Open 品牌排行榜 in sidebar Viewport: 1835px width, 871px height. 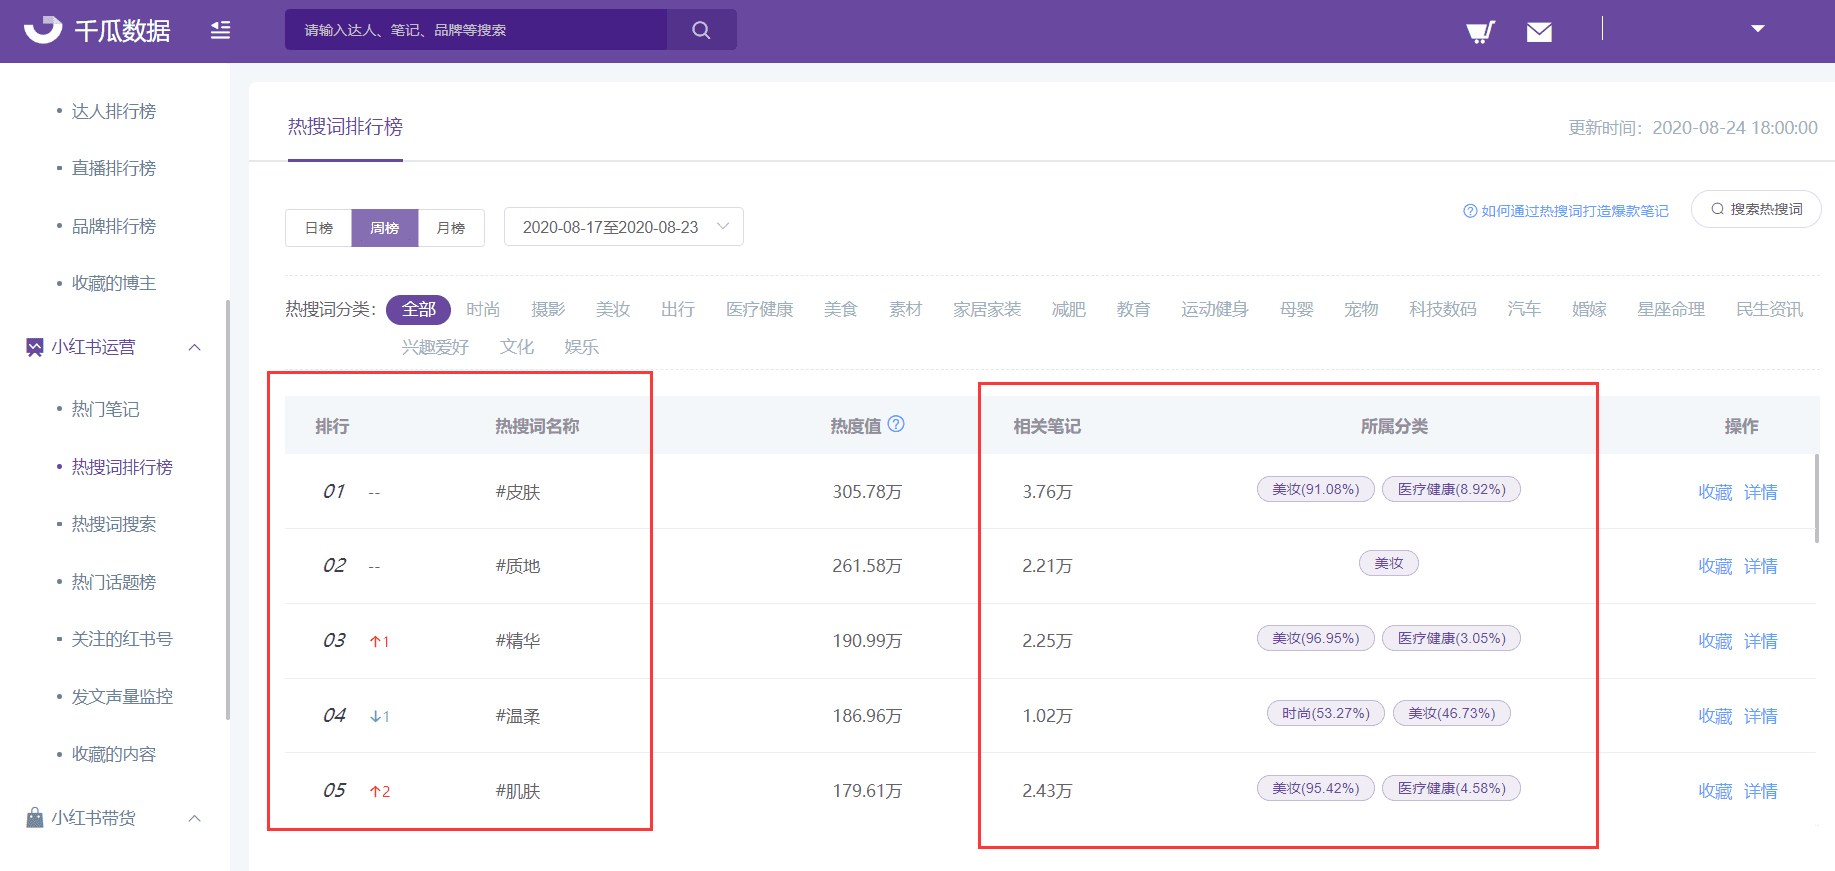pos(114,226)
